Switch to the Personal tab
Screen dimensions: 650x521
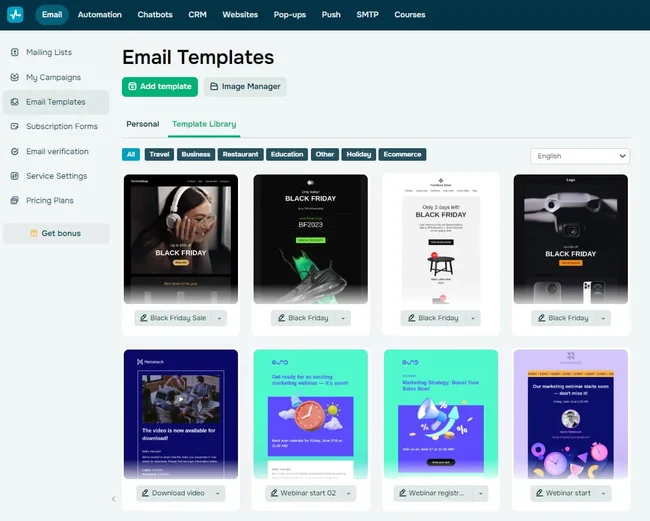click(142, 124)
